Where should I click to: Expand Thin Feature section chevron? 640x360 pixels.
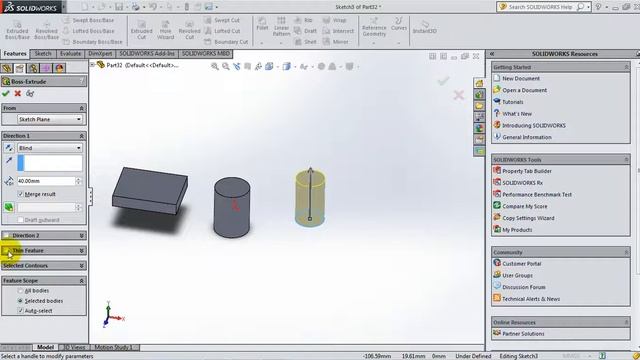point(81,251)
